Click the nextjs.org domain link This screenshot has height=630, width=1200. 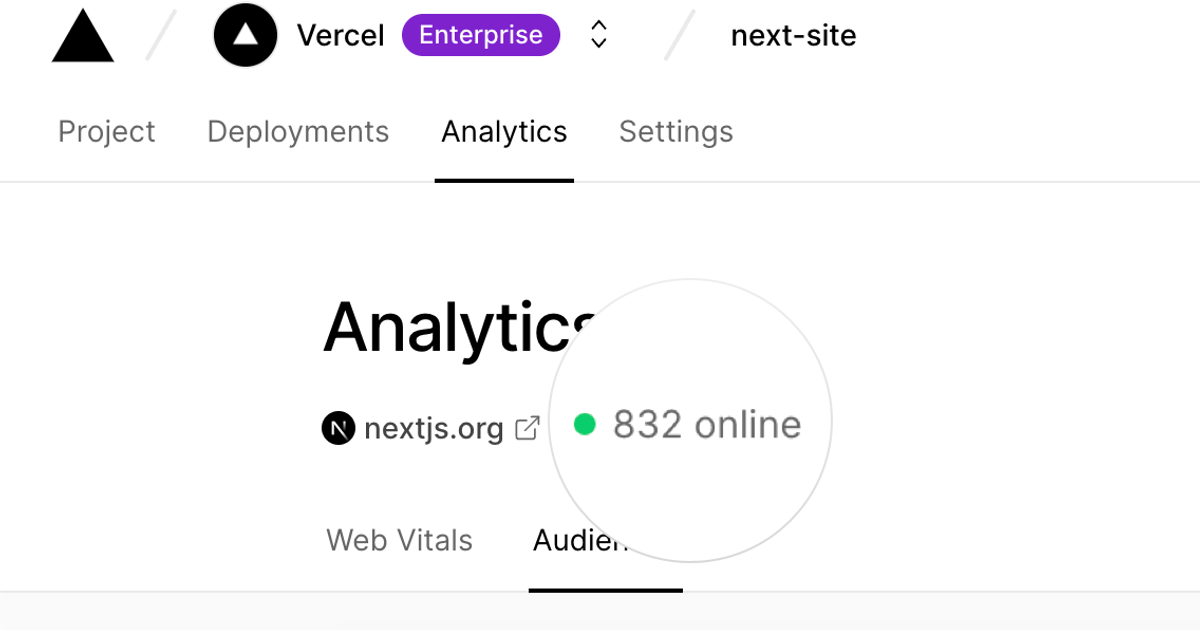(x=433, y=428)
